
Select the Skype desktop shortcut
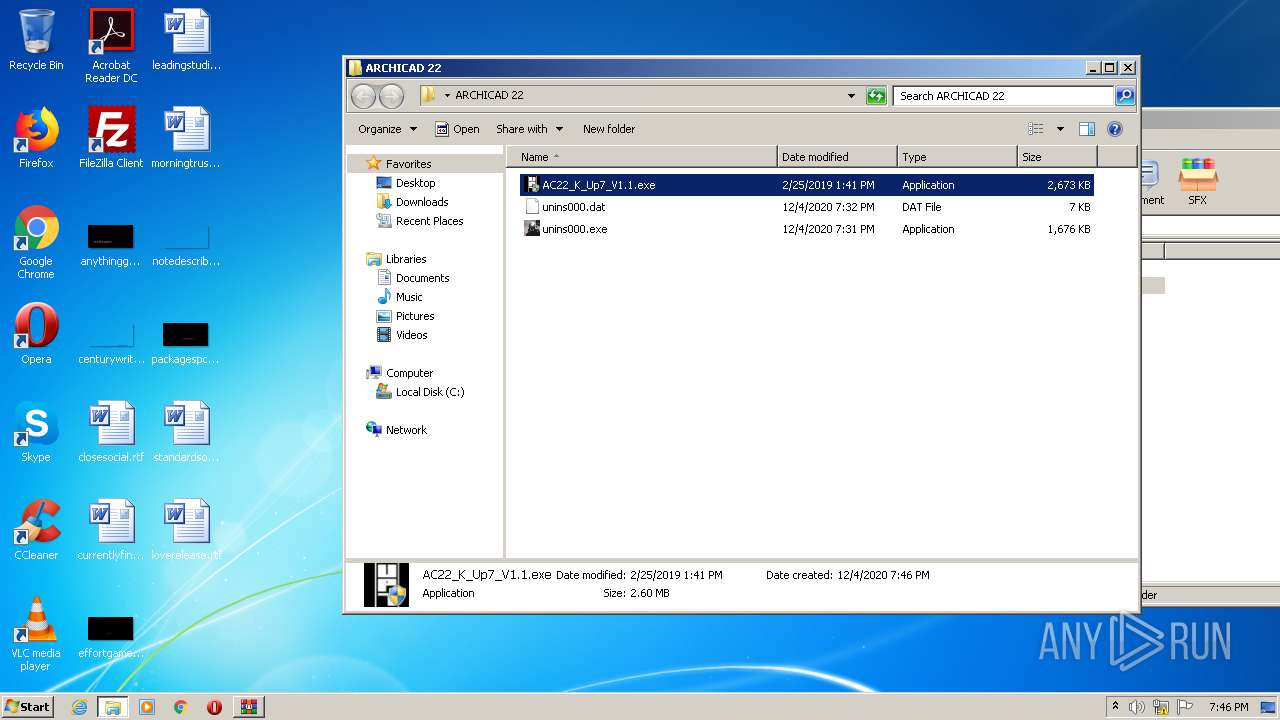[36, 432]
